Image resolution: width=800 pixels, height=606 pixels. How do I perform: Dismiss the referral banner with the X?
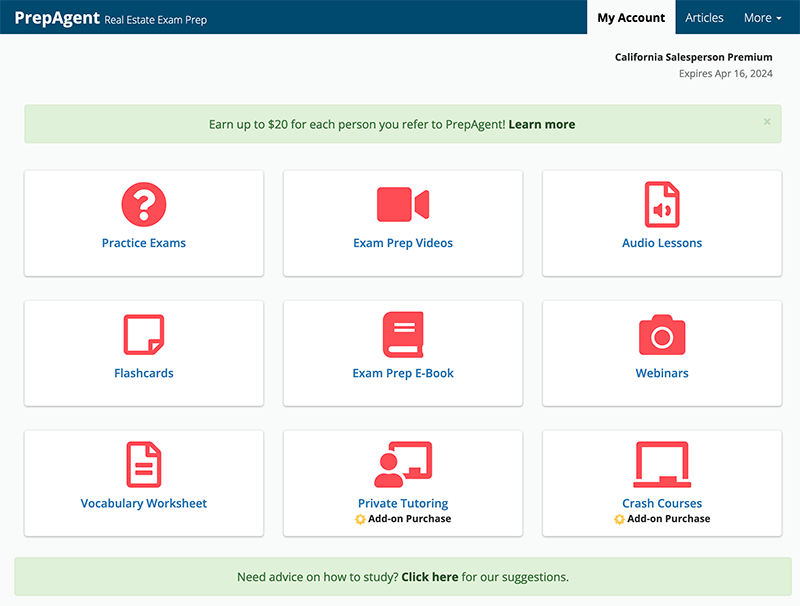(767, 121)
